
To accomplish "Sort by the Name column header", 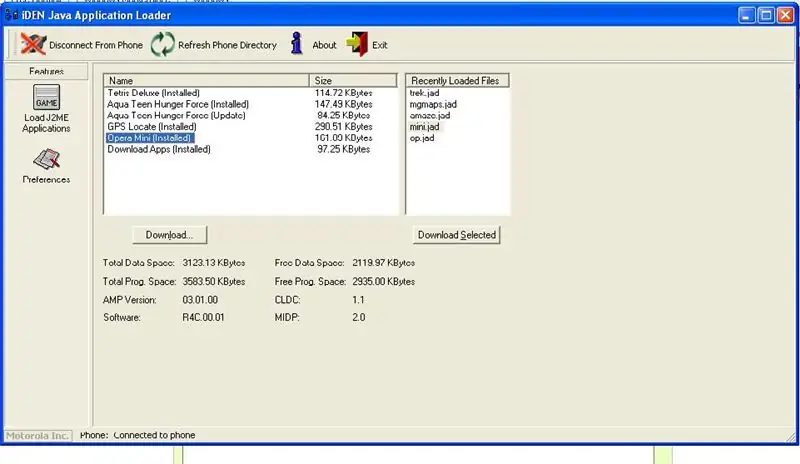I will click(x=206, y=81).
